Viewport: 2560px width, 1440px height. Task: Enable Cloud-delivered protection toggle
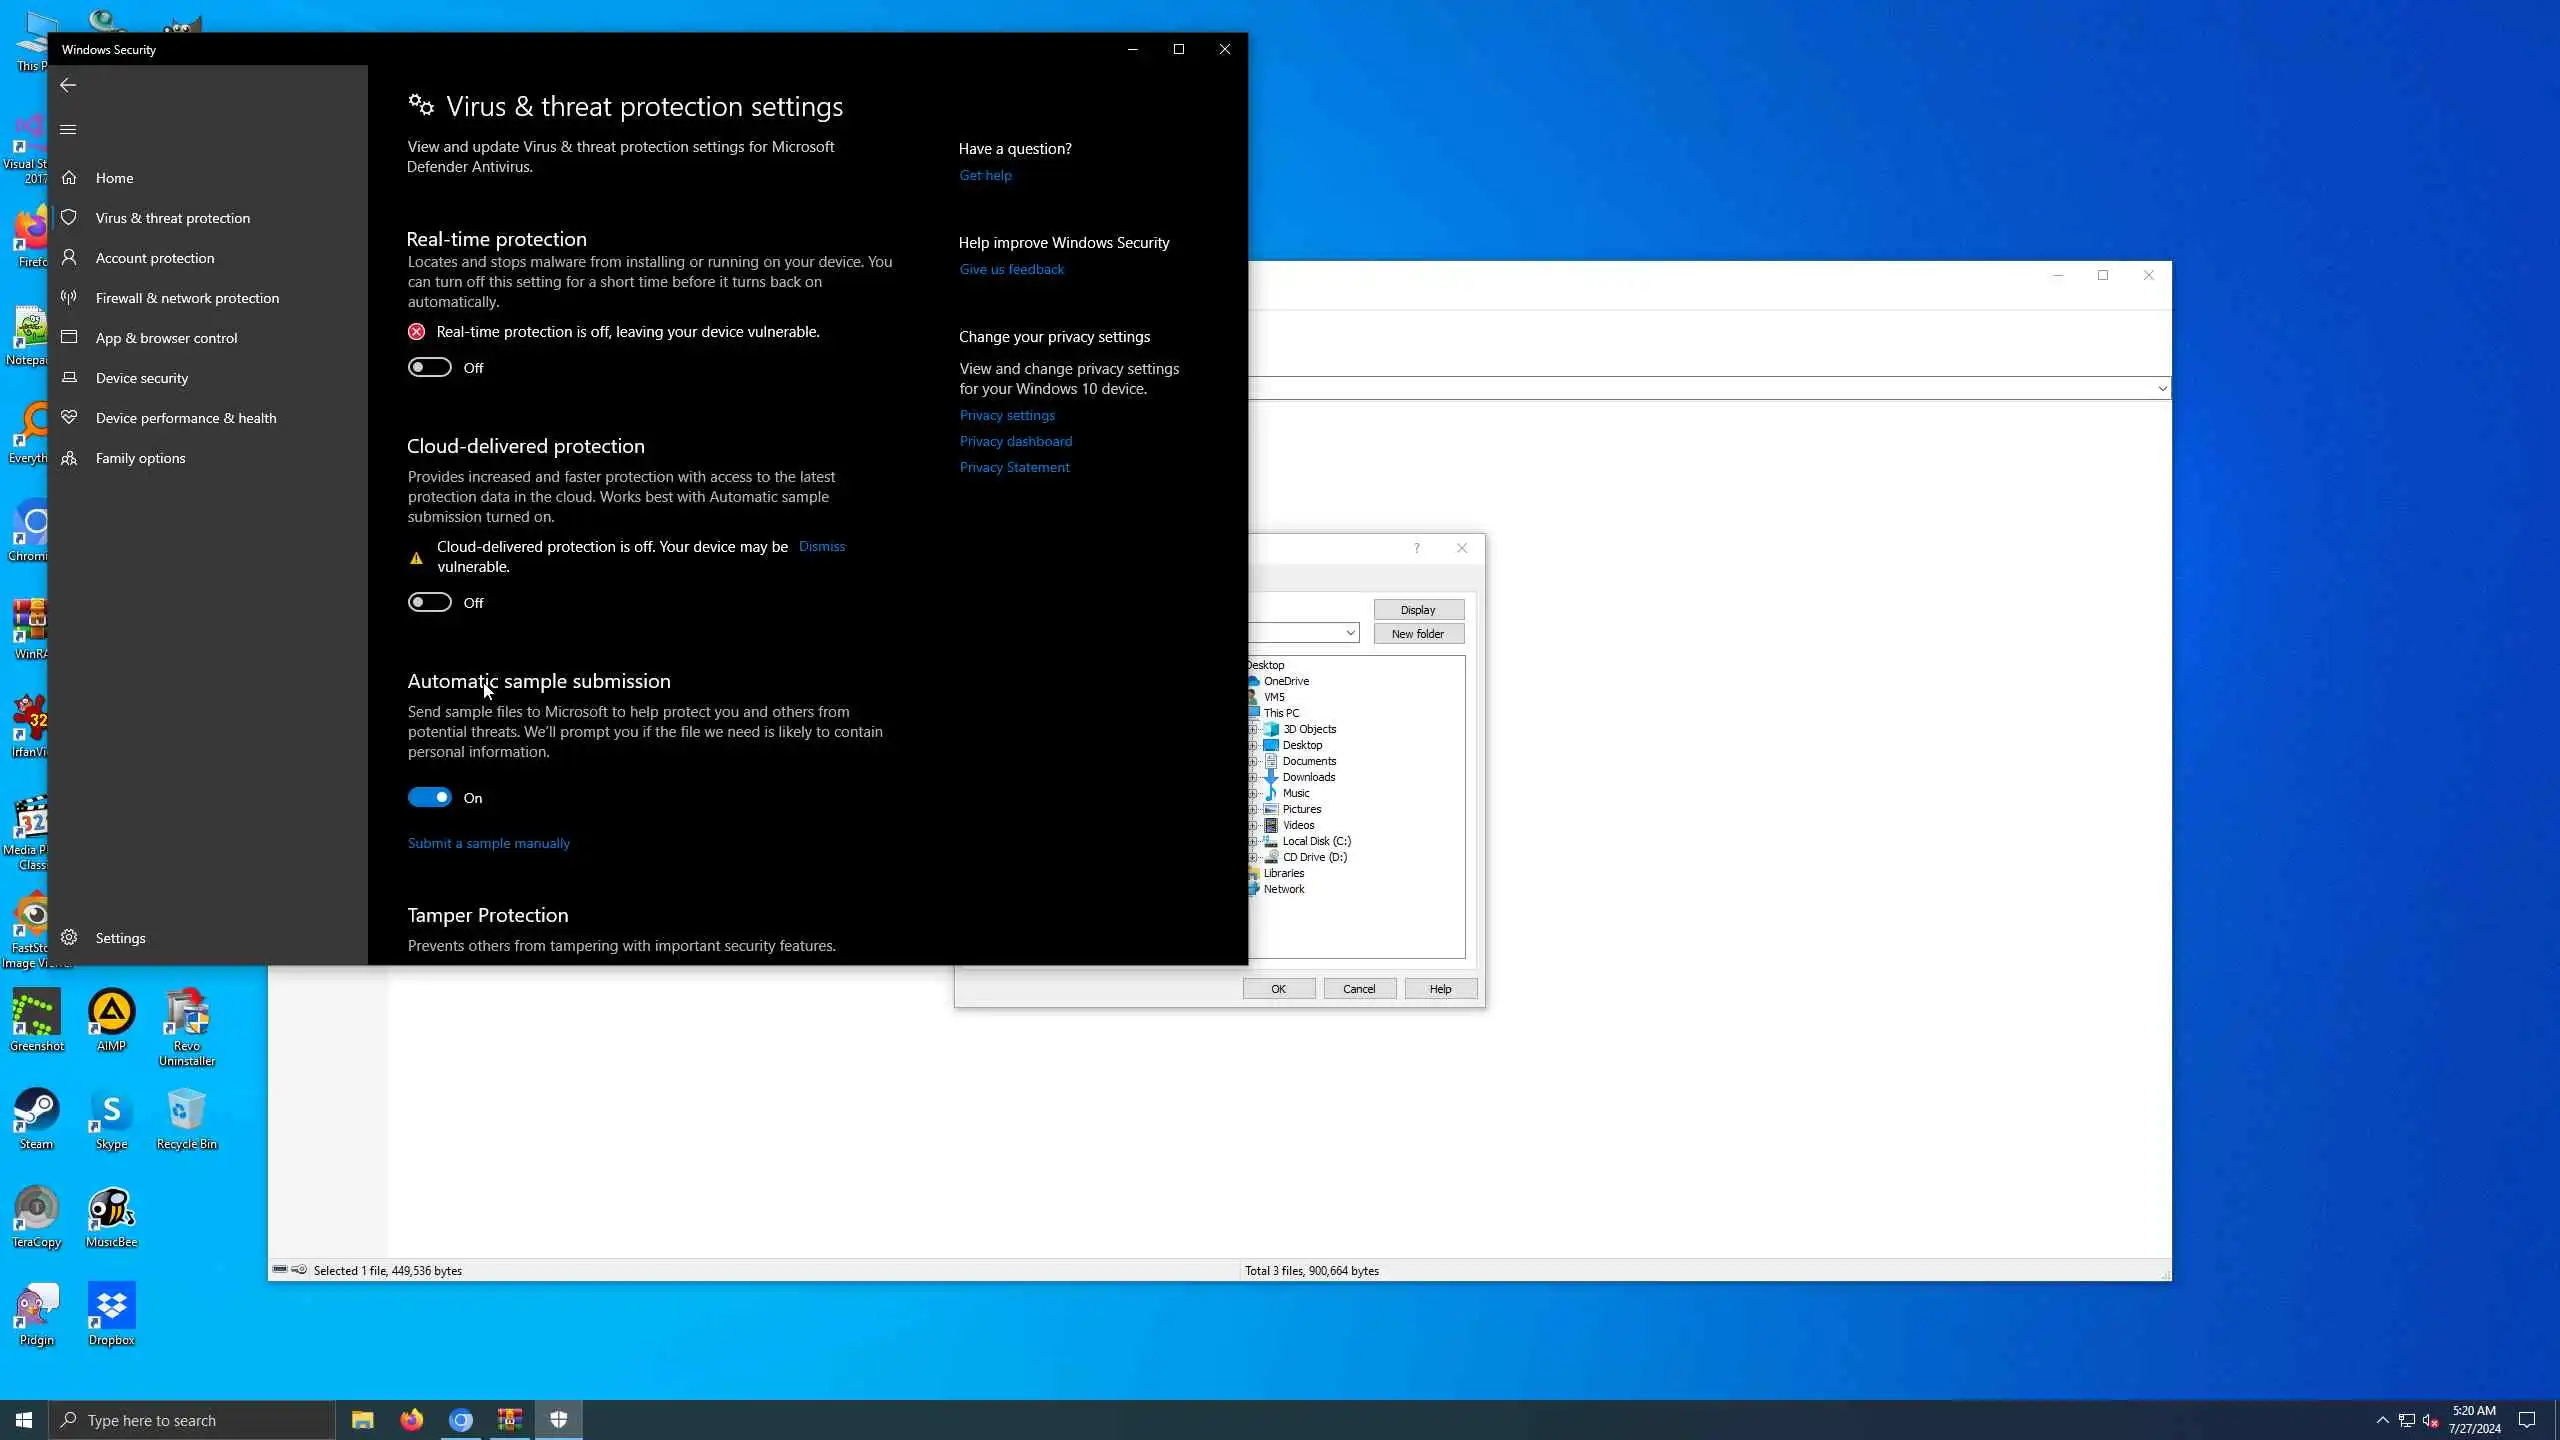[429, 603]
